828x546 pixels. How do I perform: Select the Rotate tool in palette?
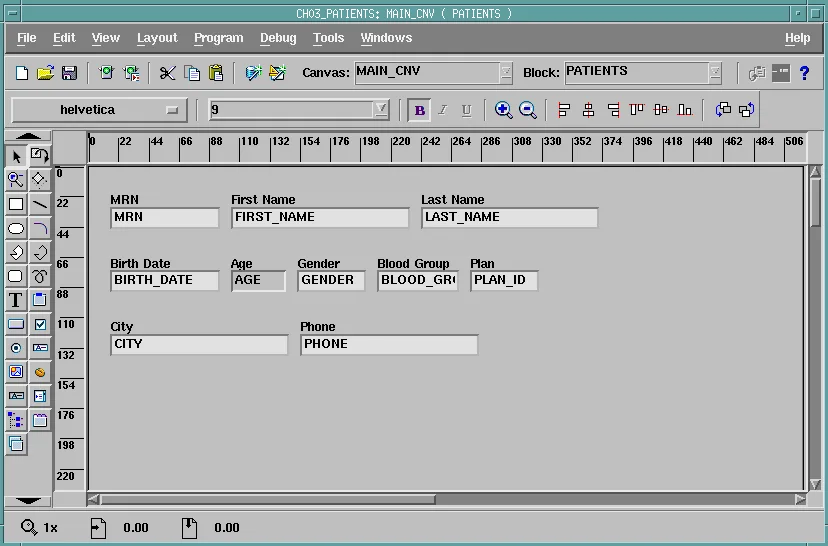pyautogui.click(x=40, y=155)
